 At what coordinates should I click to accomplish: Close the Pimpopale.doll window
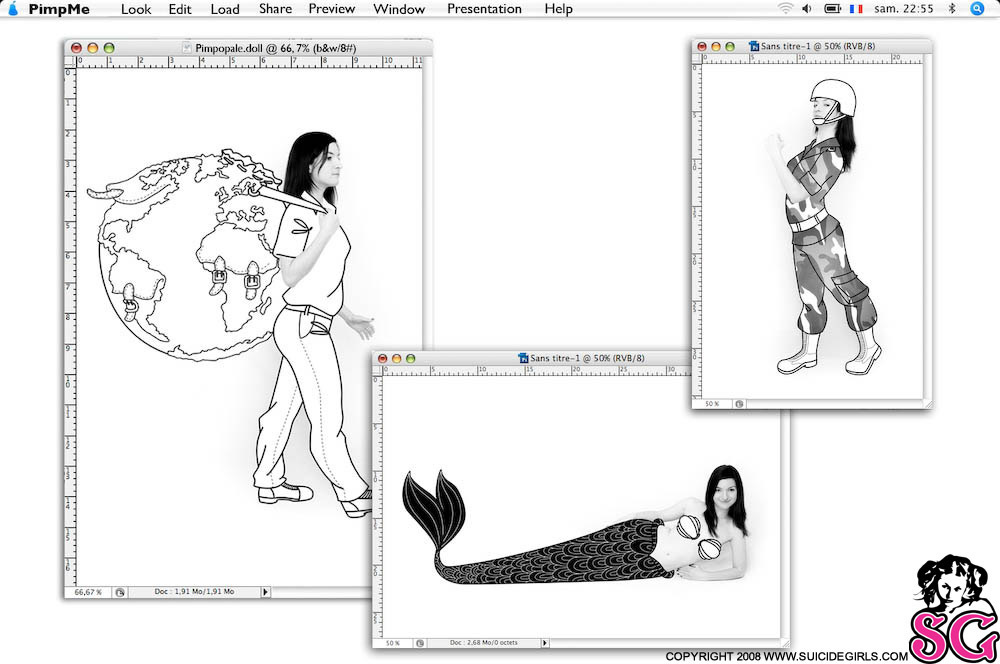coord(77,48)
